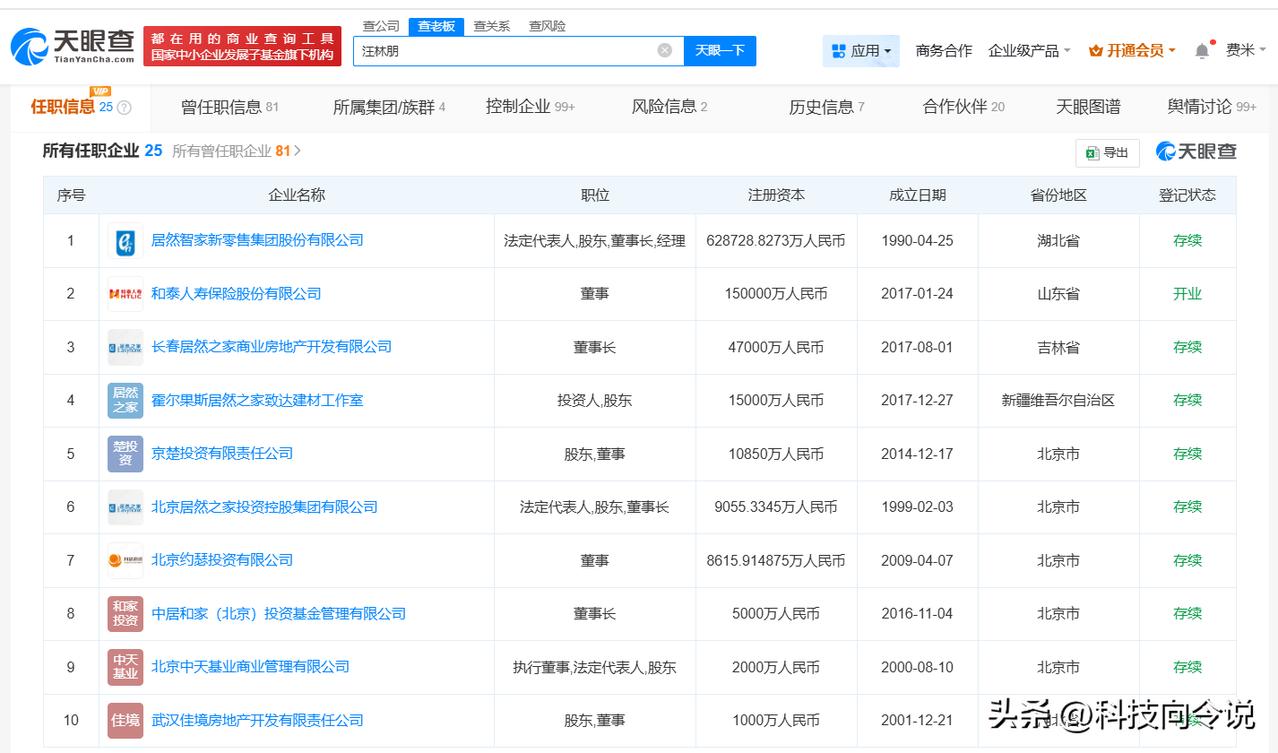Open the 佳境 logo tile

(x=125, y=720)
